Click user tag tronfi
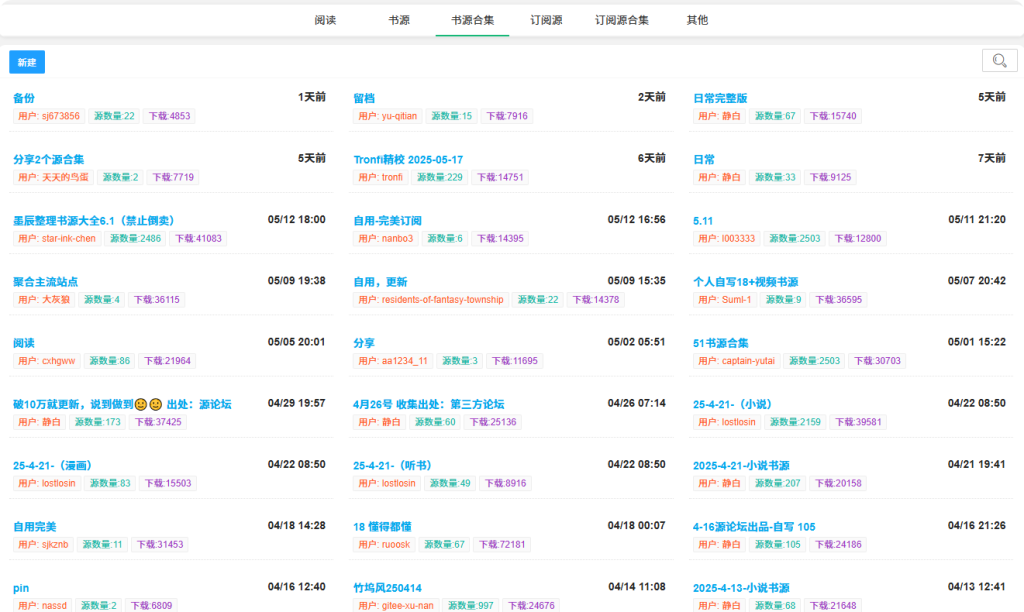This screenshot has height=612, width=1024. pyautogui.click(x=381, y=177)
